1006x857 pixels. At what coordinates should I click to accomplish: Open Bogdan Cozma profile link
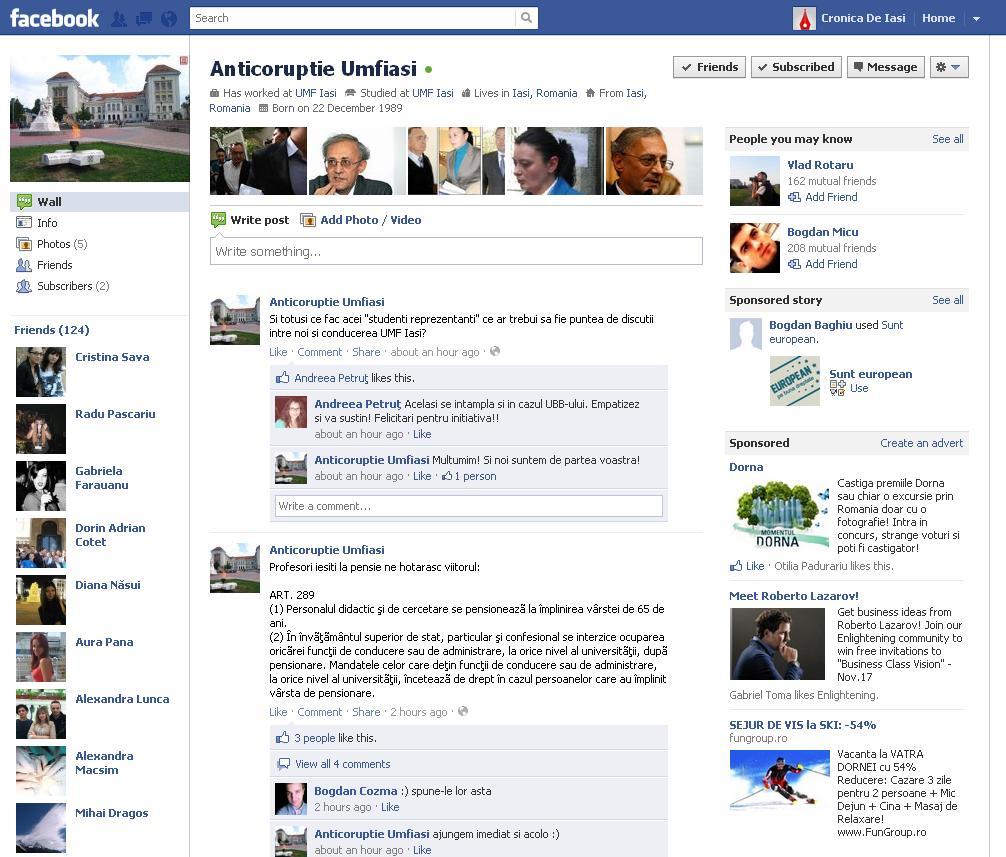[x=355, y=791]
